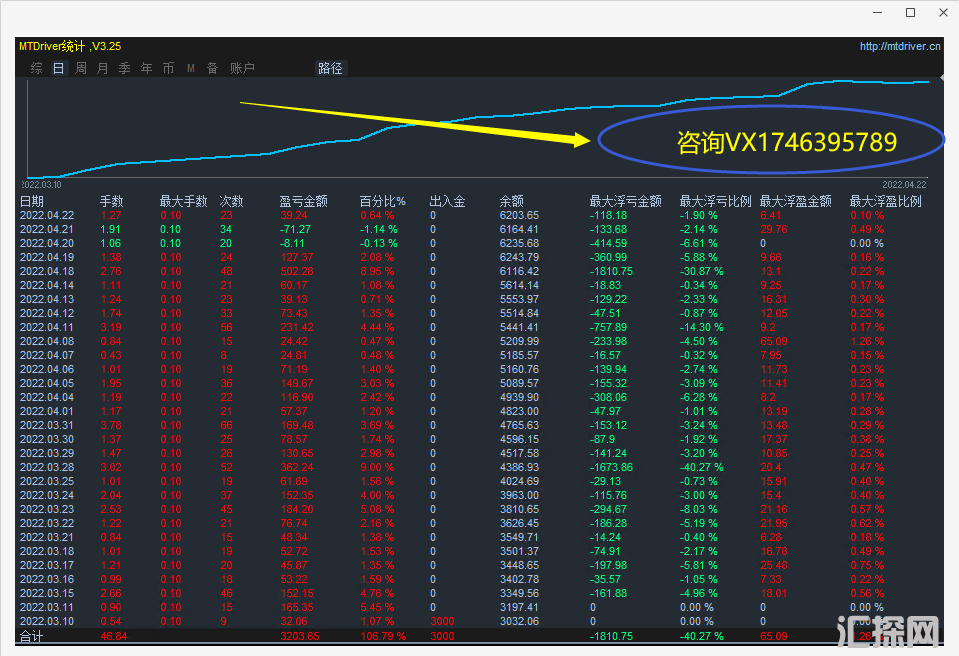959x656 pixels.
Task: Click the 盈亏金额 column header
Action: (303, 201)
